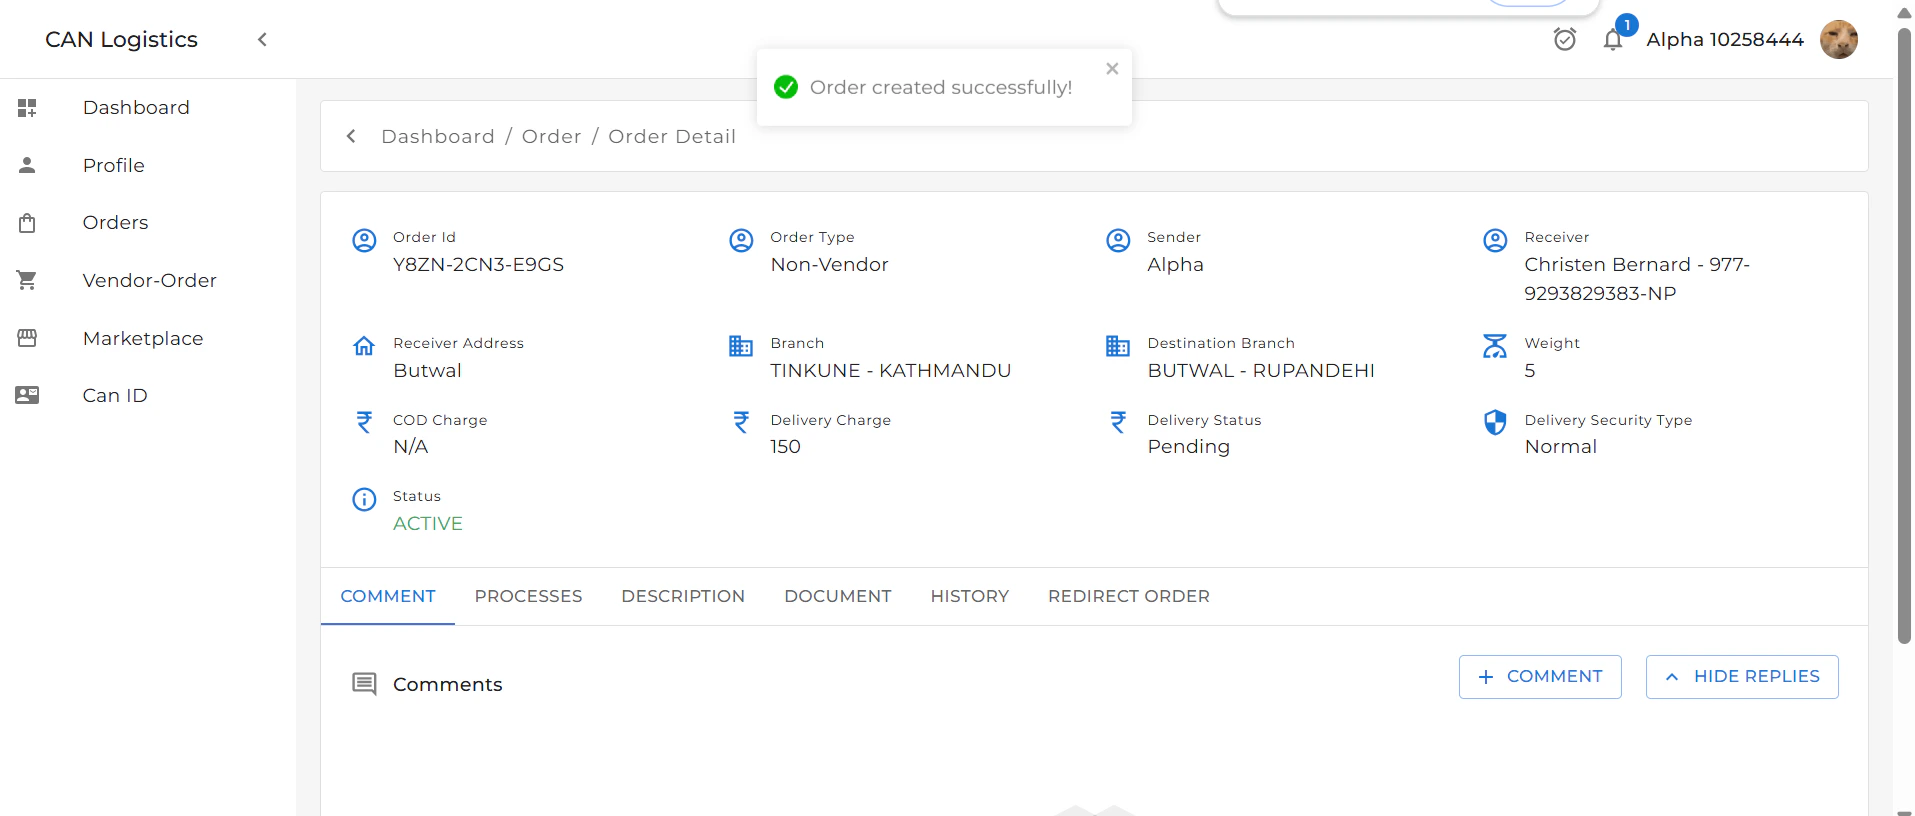The image size is (1915, 816).
Task: Click the Delivery Security Type shield icon
Action: [1495, 422]
